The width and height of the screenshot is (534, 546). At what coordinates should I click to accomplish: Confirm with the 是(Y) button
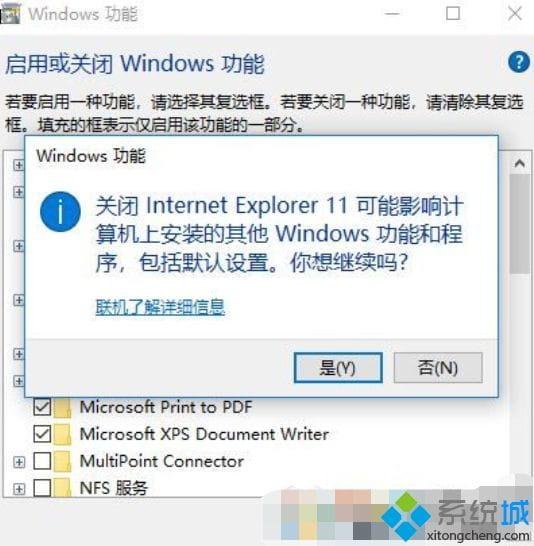coord(338,368)
